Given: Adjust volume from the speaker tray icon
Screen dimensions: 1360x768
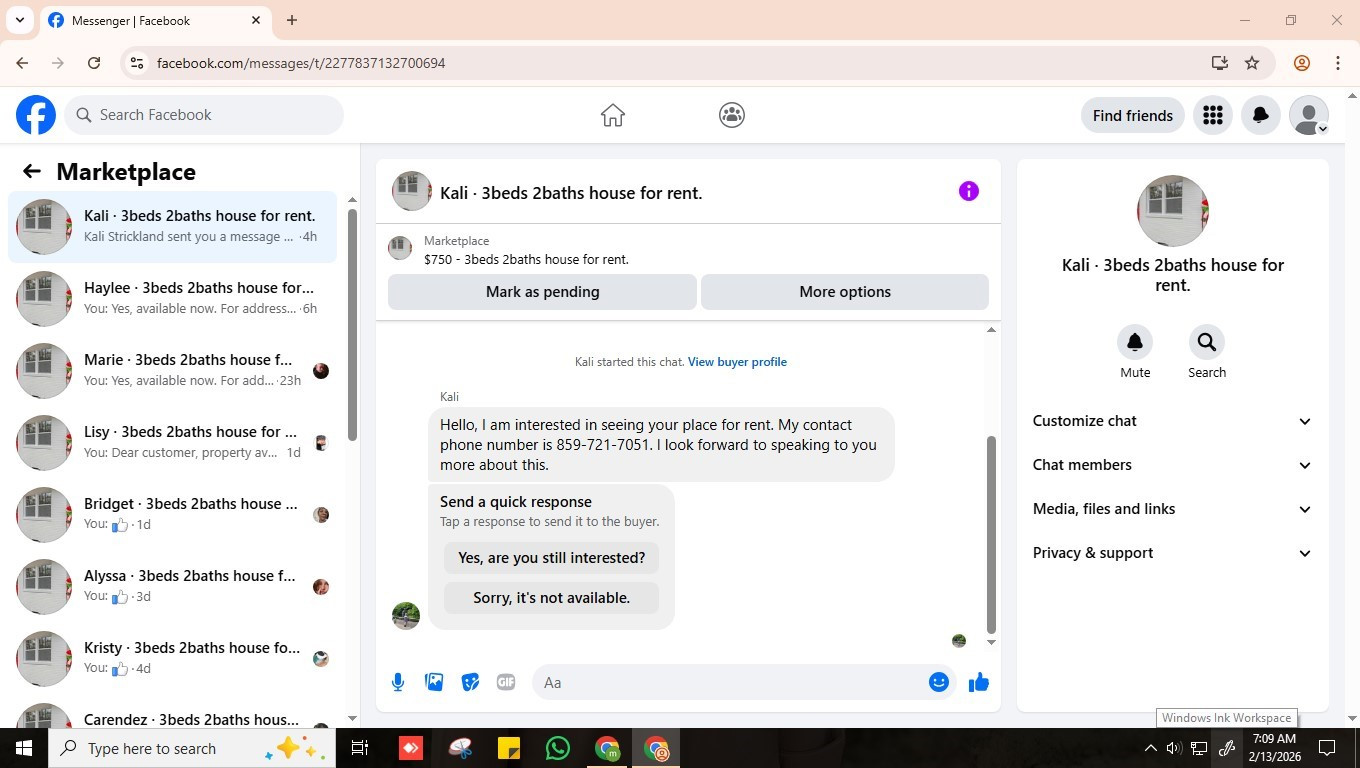Looking at the screenshot, I should click(1174, 748).
